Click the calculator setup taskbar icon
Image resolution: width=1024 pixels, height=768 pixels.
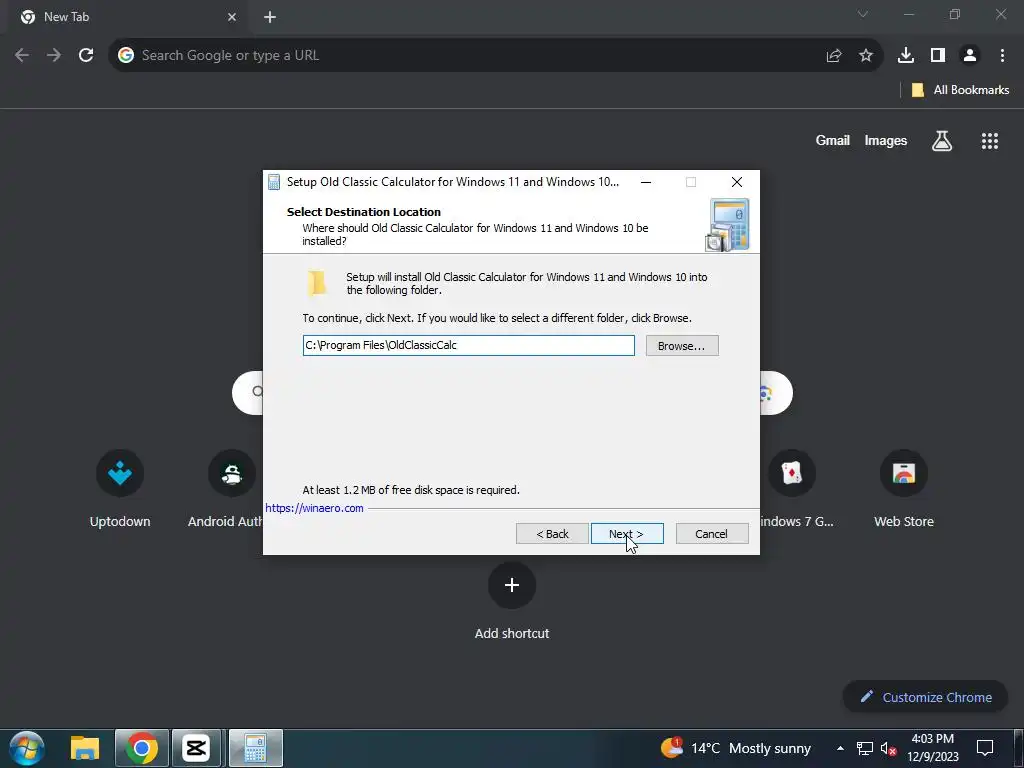pos(255,748)
